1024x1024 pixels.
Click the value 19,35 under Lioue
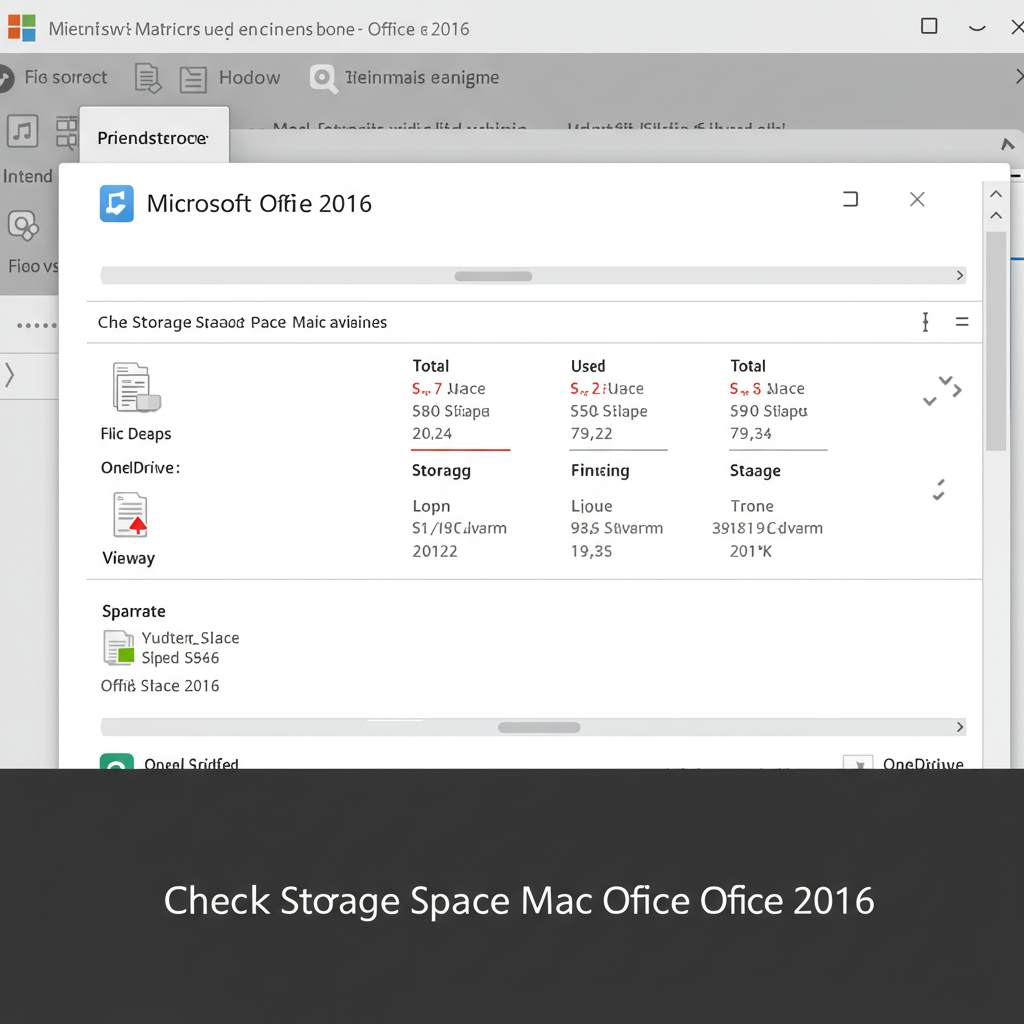(x=591, y=551)
